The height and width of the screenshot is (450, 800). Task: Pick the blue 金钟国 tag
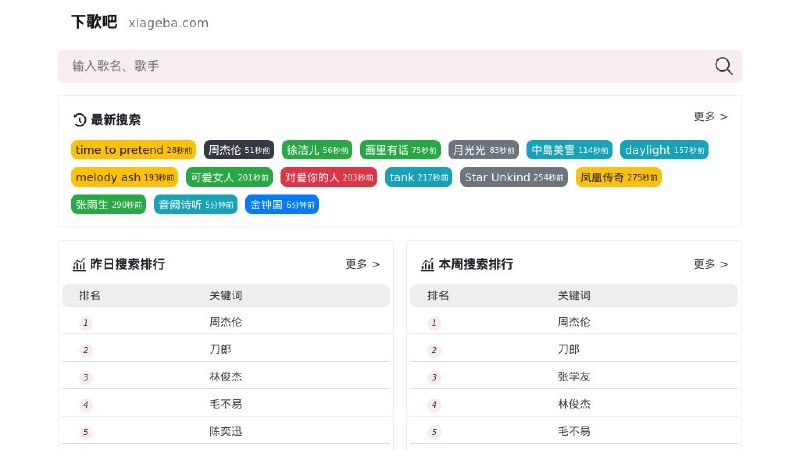click(x=282, y=205)
